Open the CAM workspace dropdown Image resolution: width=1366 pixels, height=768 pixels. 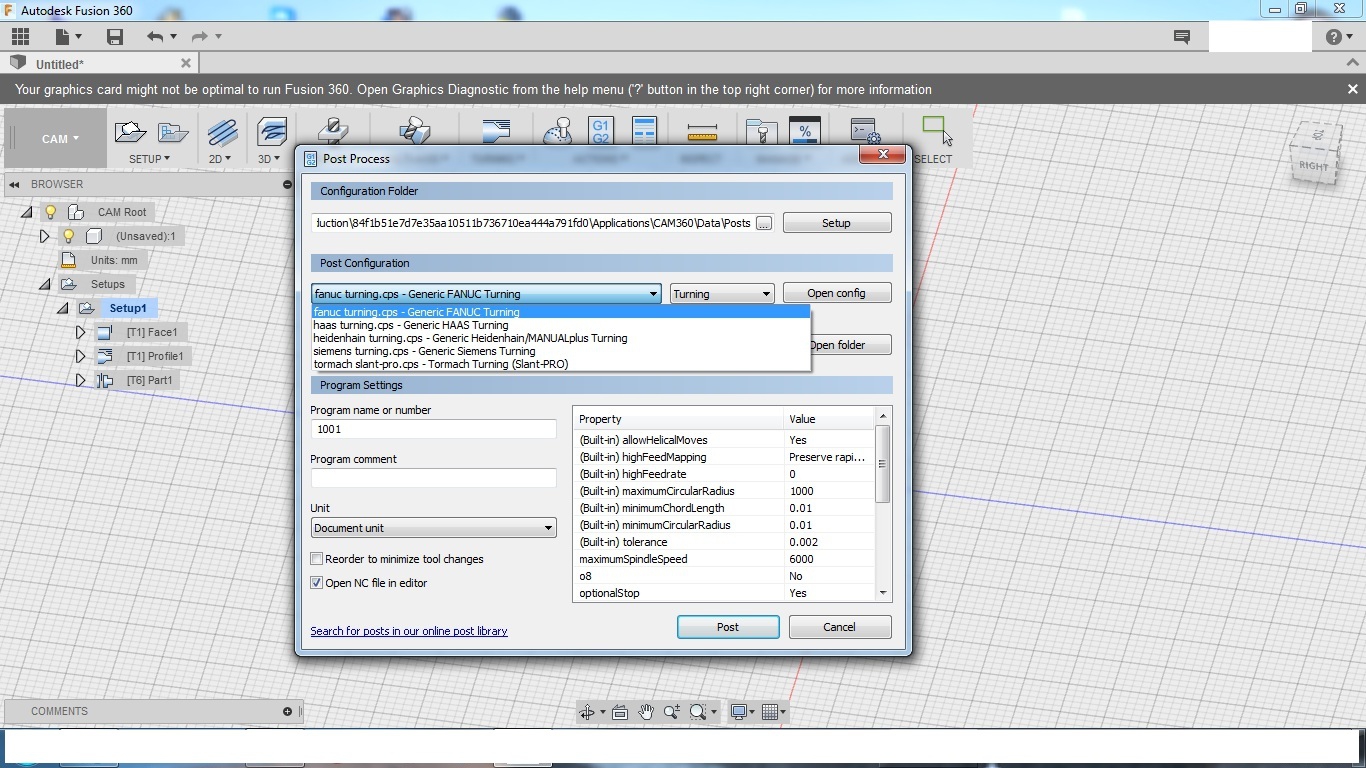tap(60, 139)
